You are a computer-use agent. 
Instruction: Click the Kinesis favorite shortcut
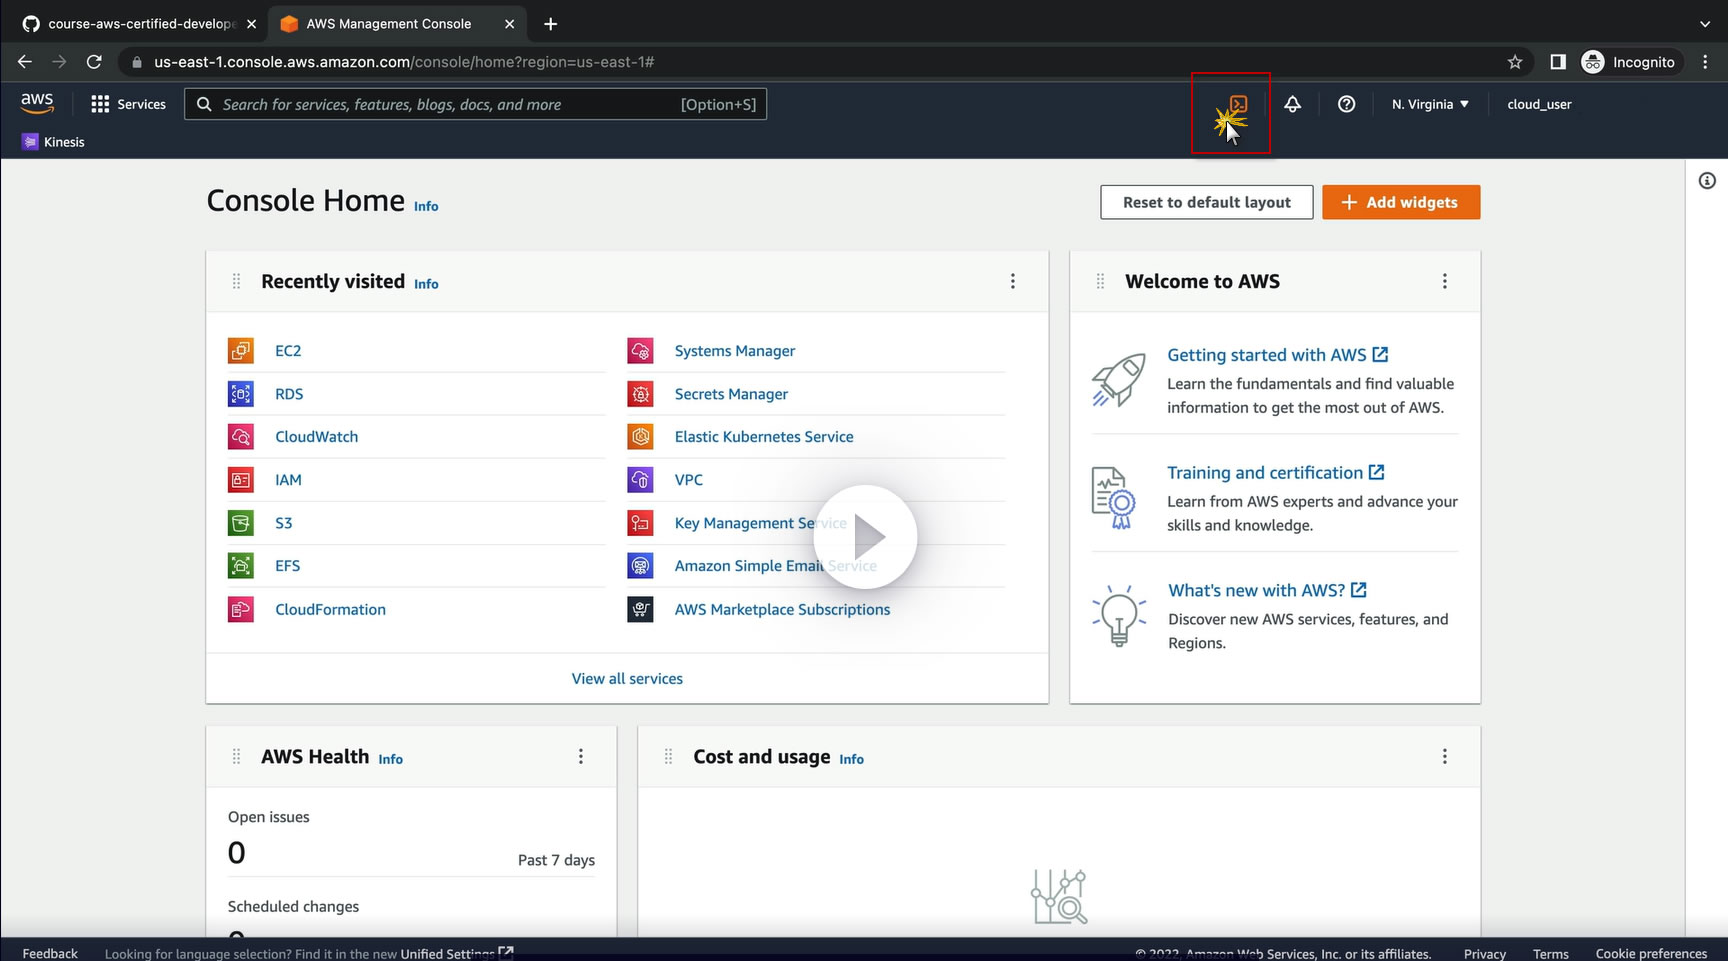point(54,142)
